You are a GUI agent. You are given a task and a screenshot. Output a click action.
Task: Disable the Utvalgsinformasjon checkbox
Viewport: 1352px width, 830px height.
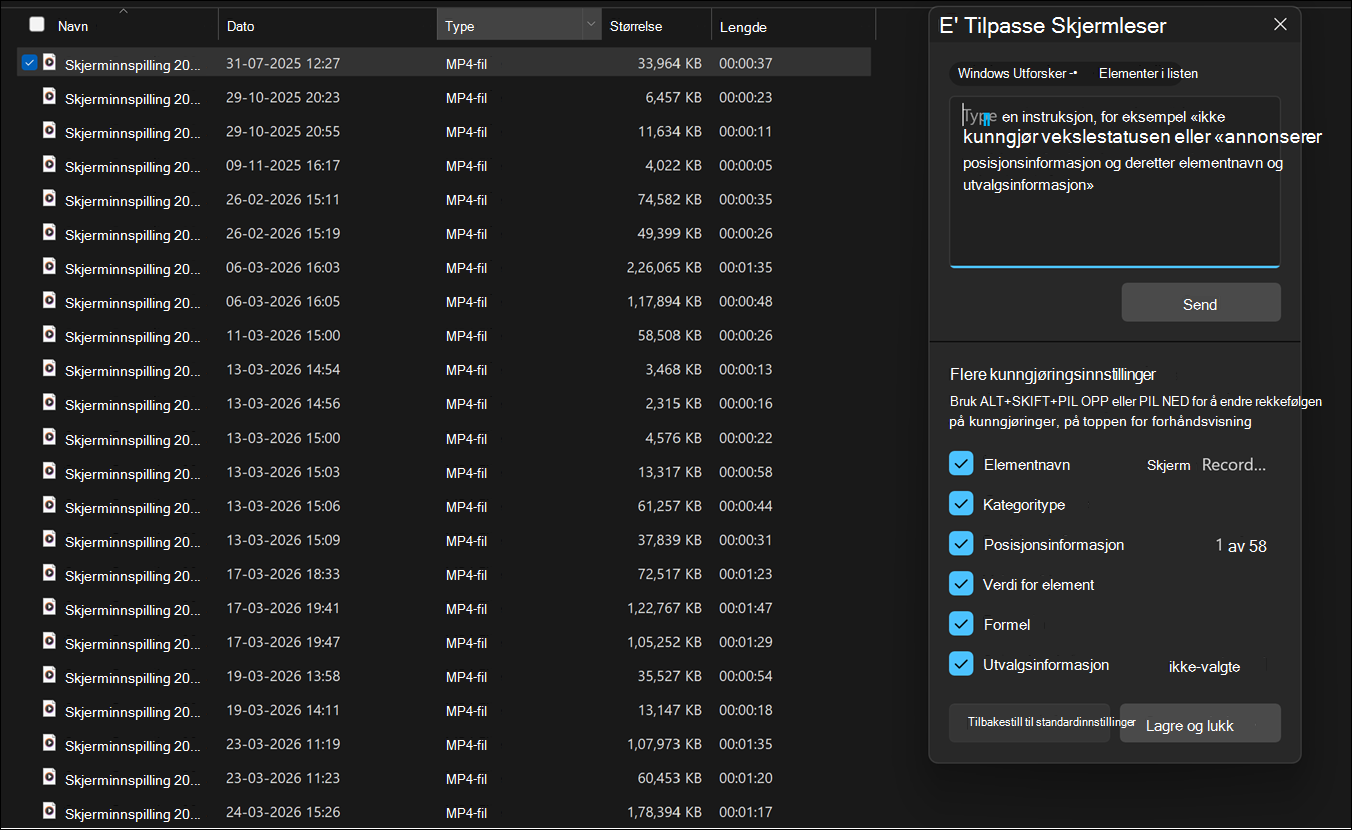click(961, 664)
